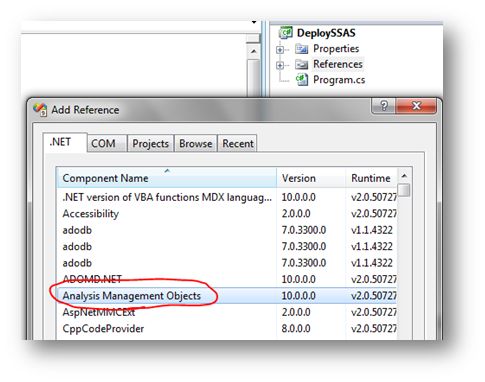This screenshot has width=485, height=382.
Task: Click the References folder icon
Action: click(x=302, y=64)
